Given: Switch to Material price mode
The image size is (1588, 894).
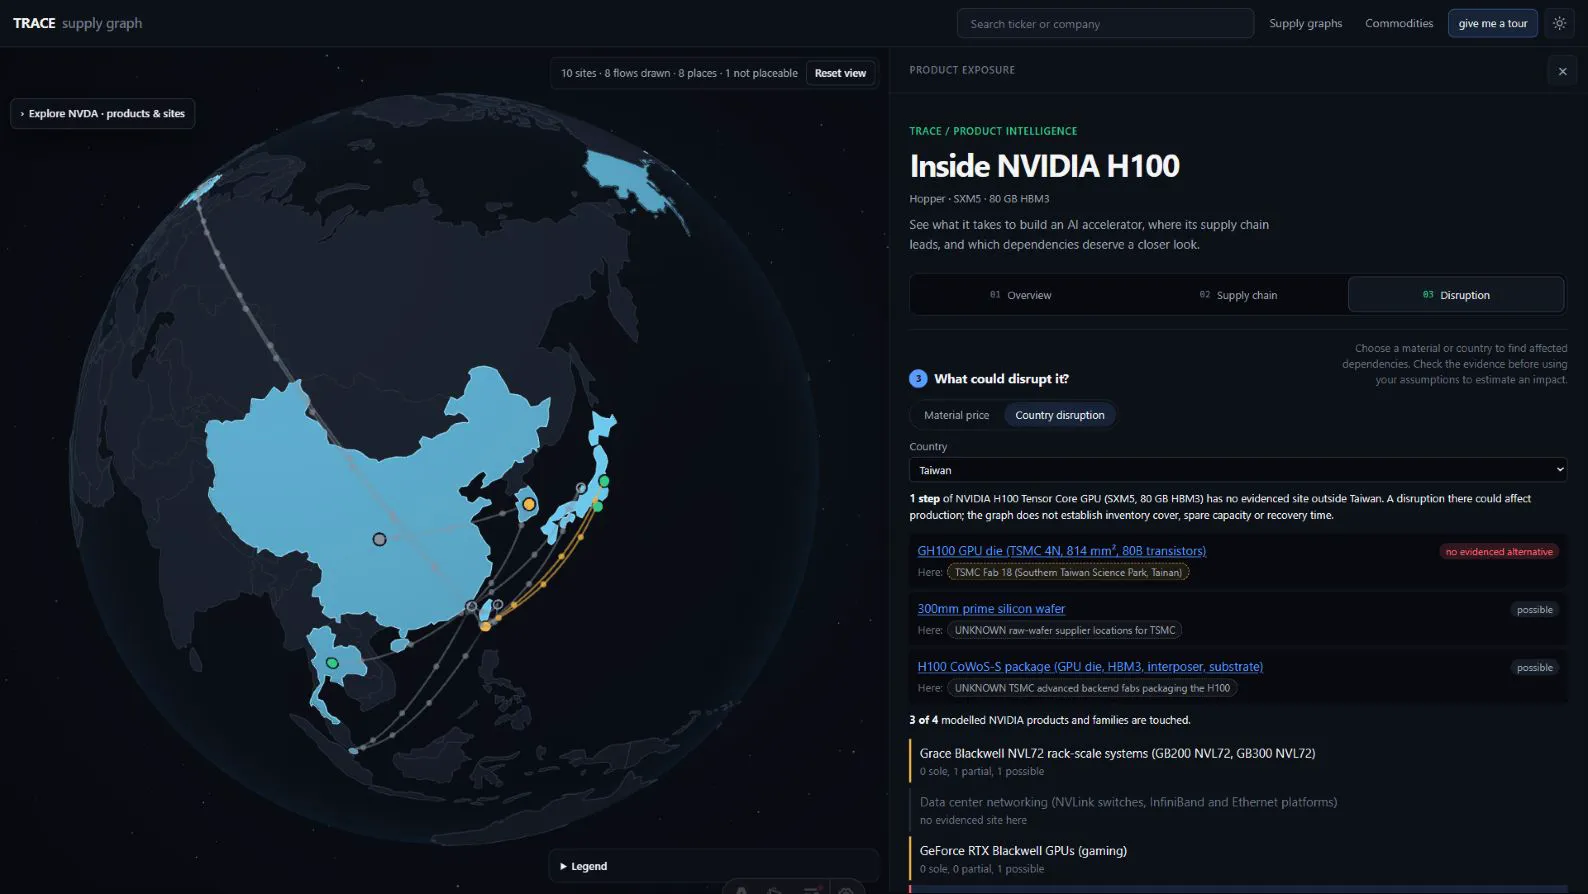Looking at the screenshot, I should [x=956, y=415].
